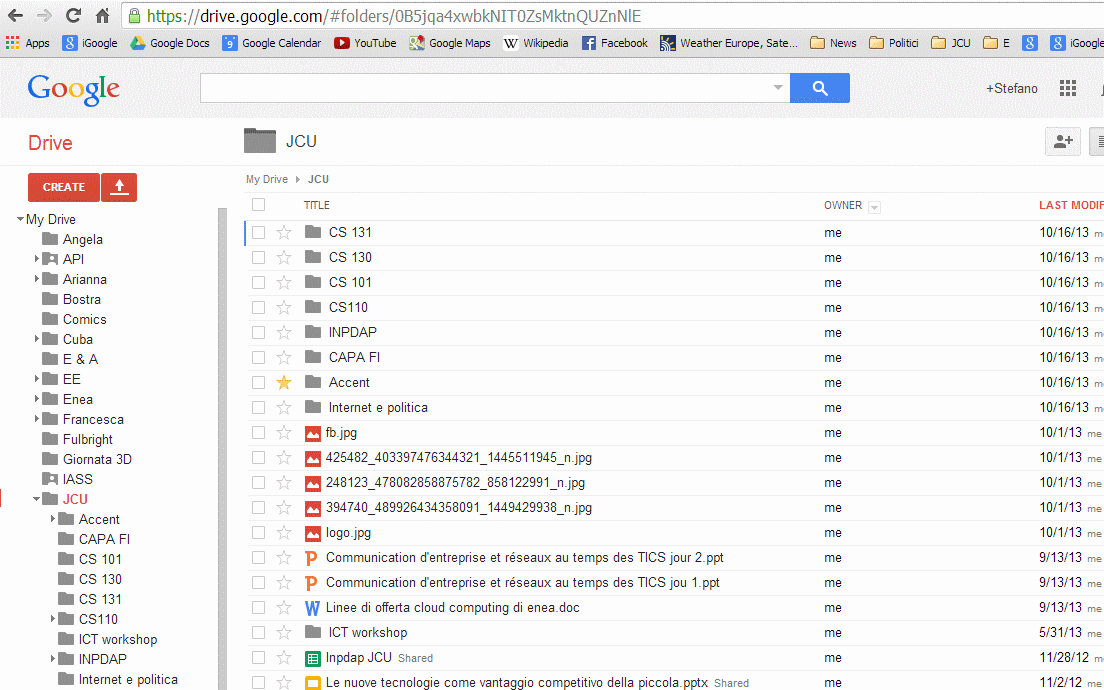Open the Owner column filter dropdown
1104x690 pixels.
point(875,207)
